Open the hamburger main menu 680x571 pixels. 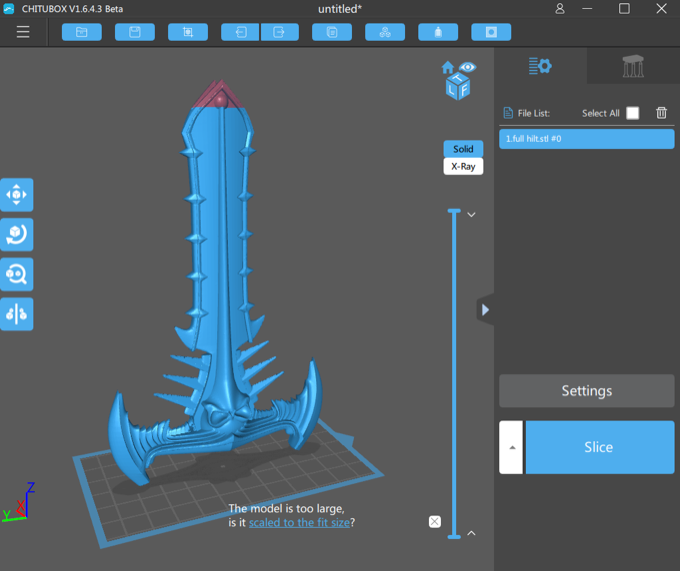[23, 32]
